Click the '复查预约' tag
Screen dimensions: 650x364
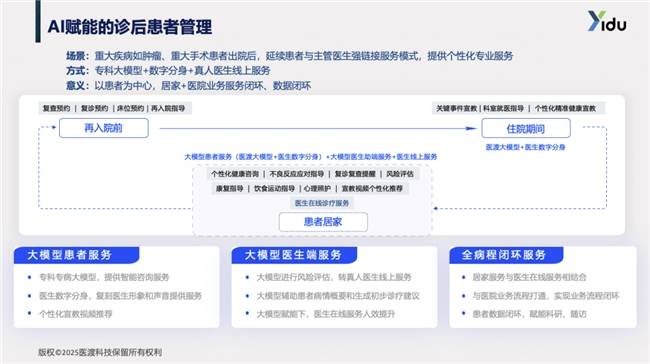coord(56,109)
